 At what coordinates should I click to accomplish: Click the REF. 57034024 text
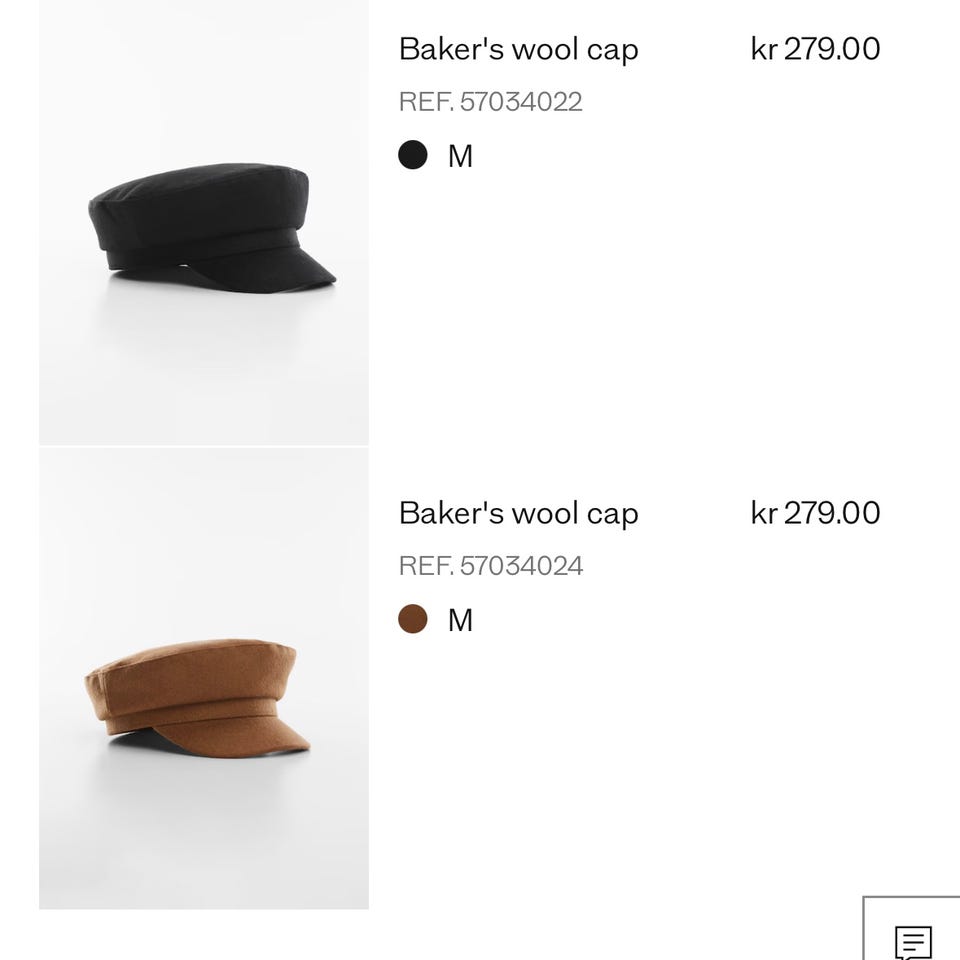click(490, 566)
